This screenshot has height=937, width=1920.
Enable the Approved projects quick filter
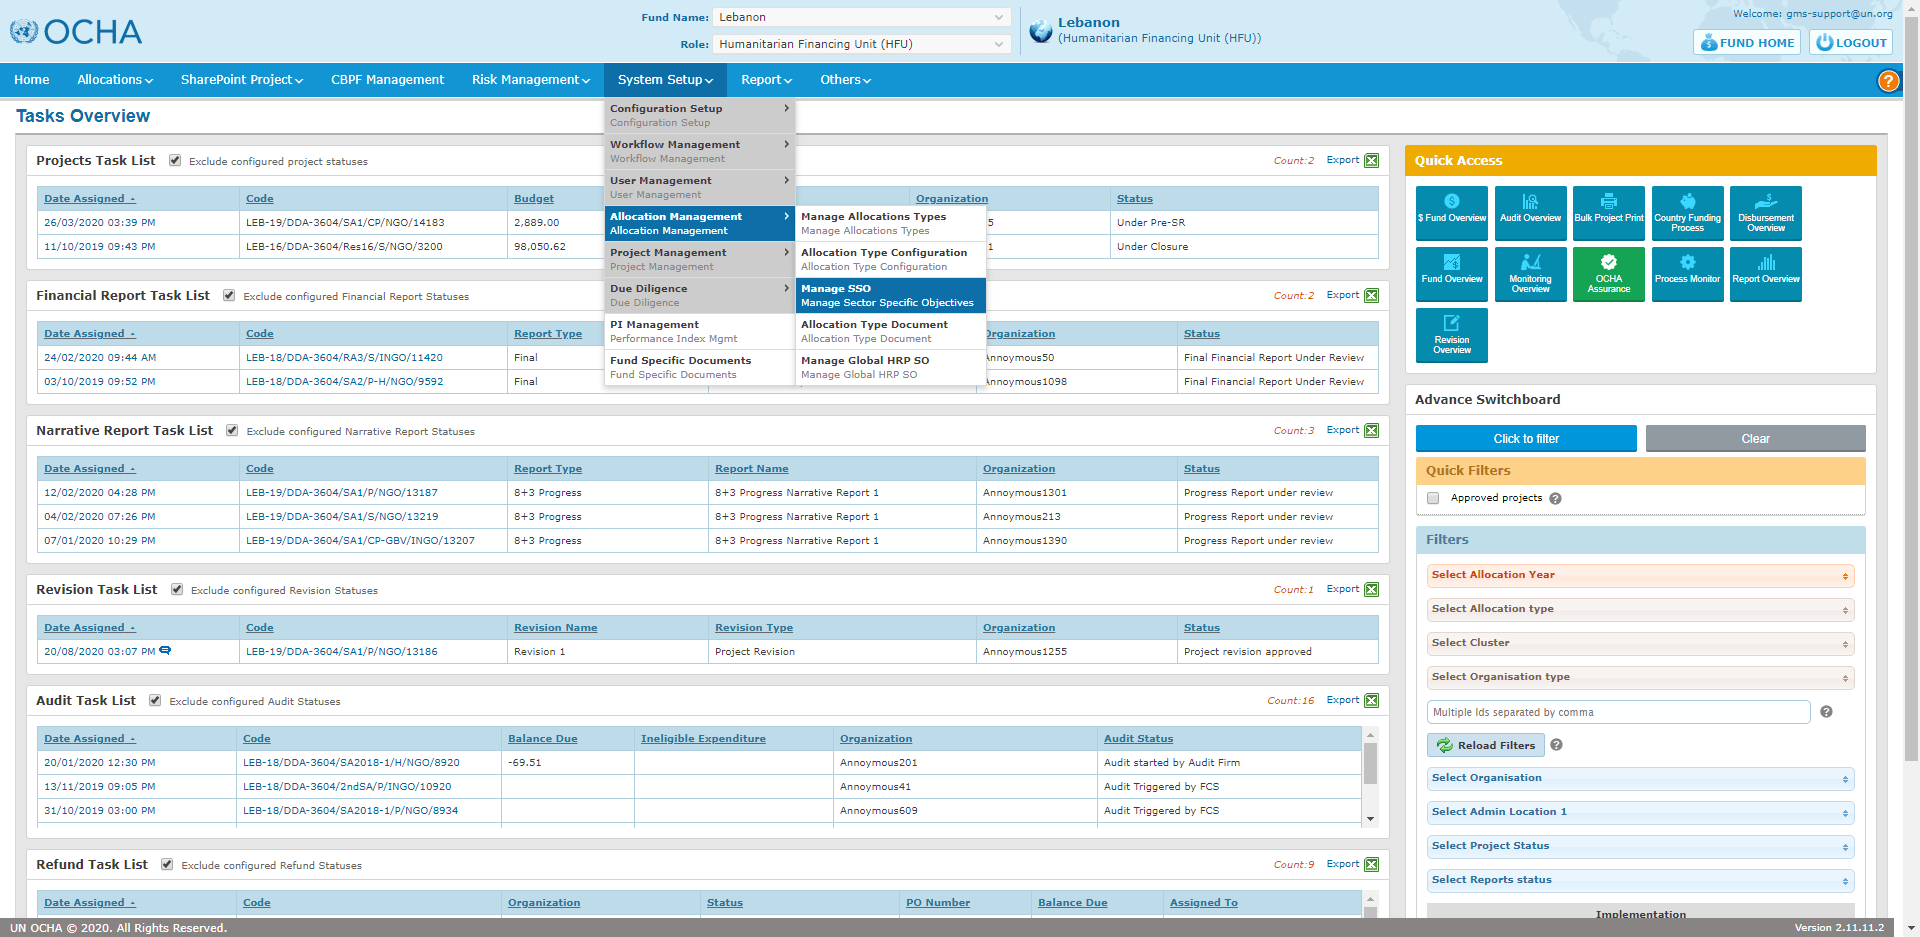click(x=1433, y=498)
